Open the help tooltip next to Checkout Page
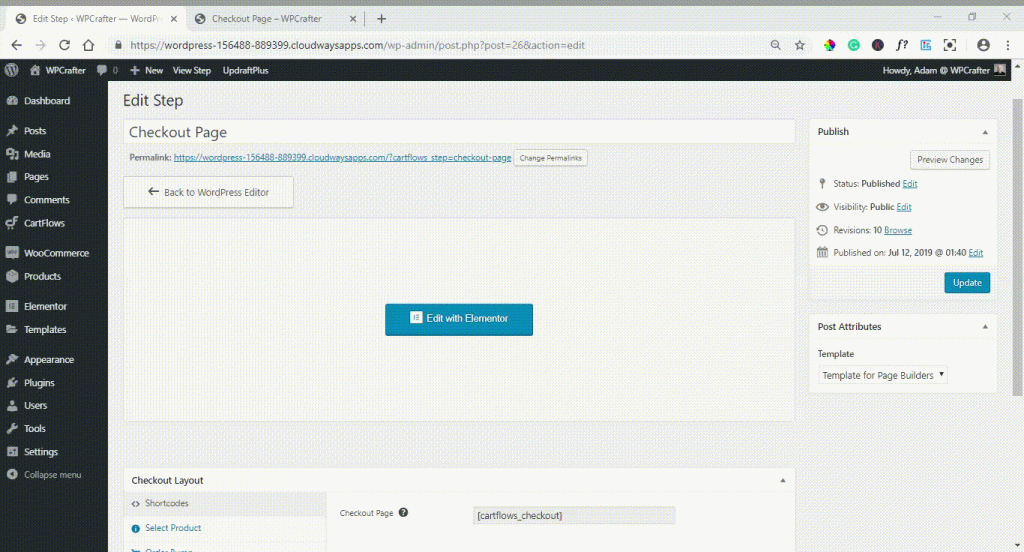1024x552 pixels. 404,512
